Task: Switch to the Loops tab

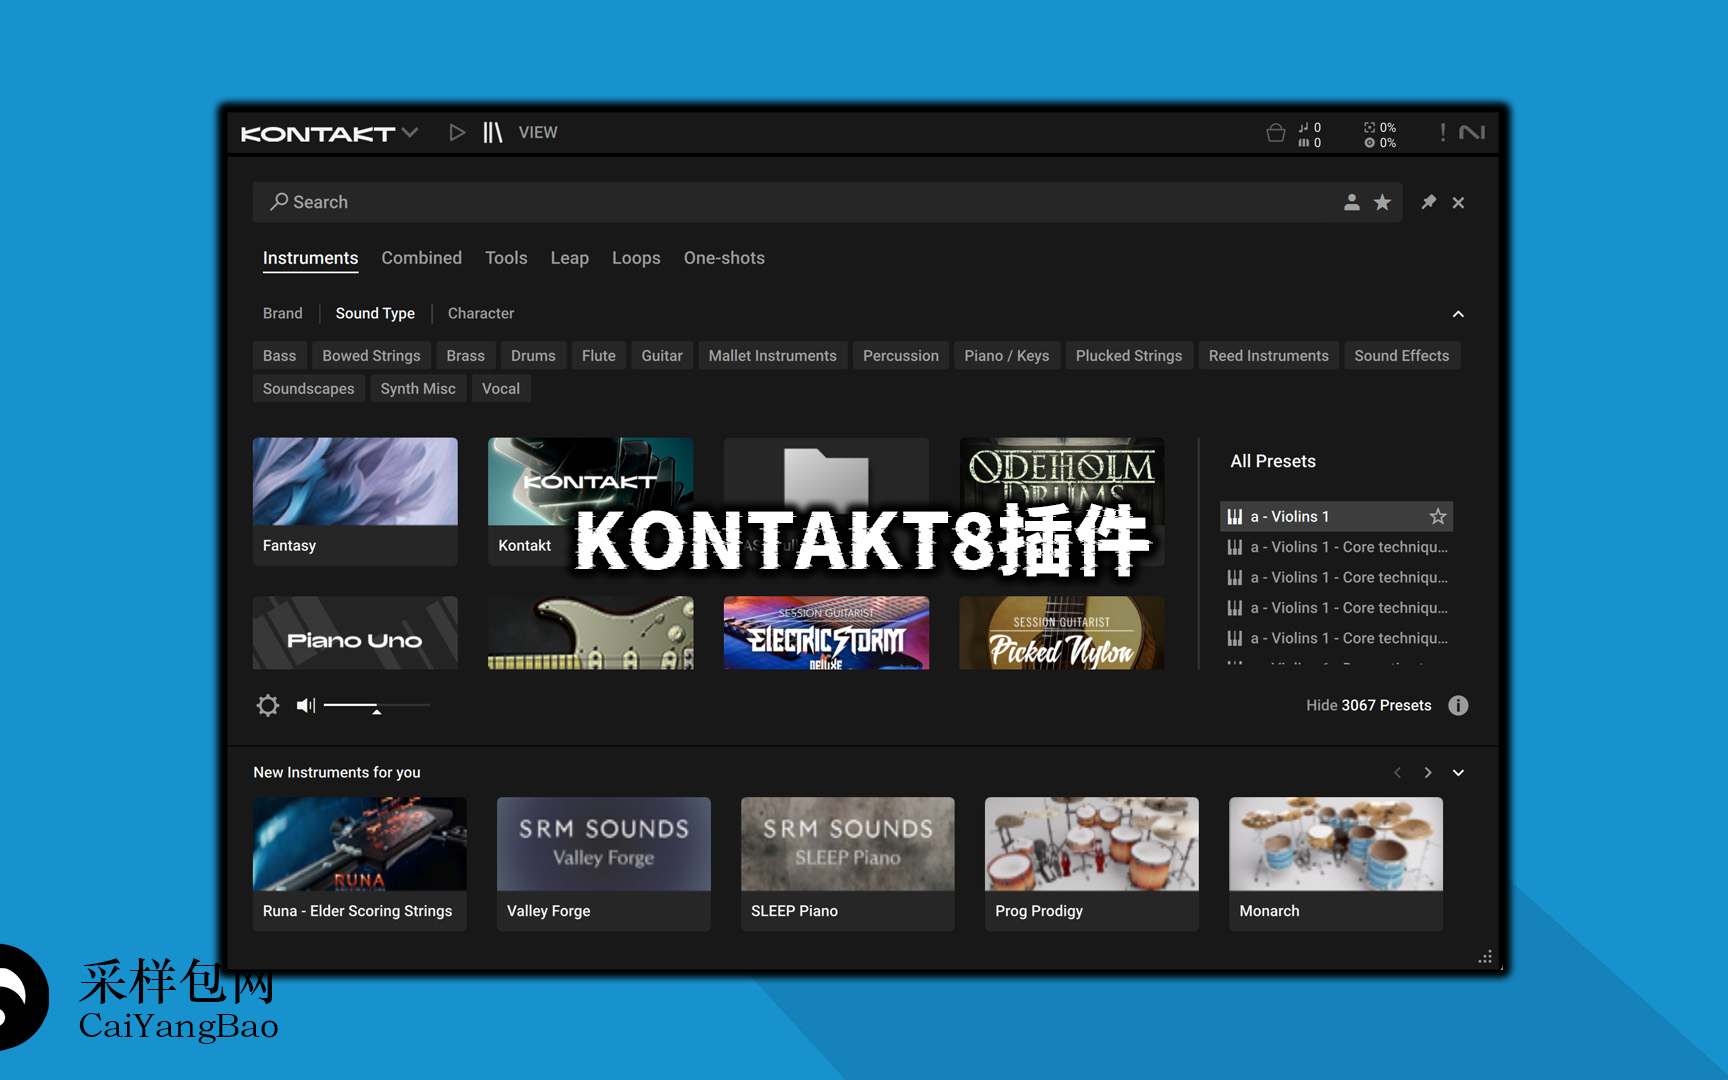Action: click(x=636, y=258)
